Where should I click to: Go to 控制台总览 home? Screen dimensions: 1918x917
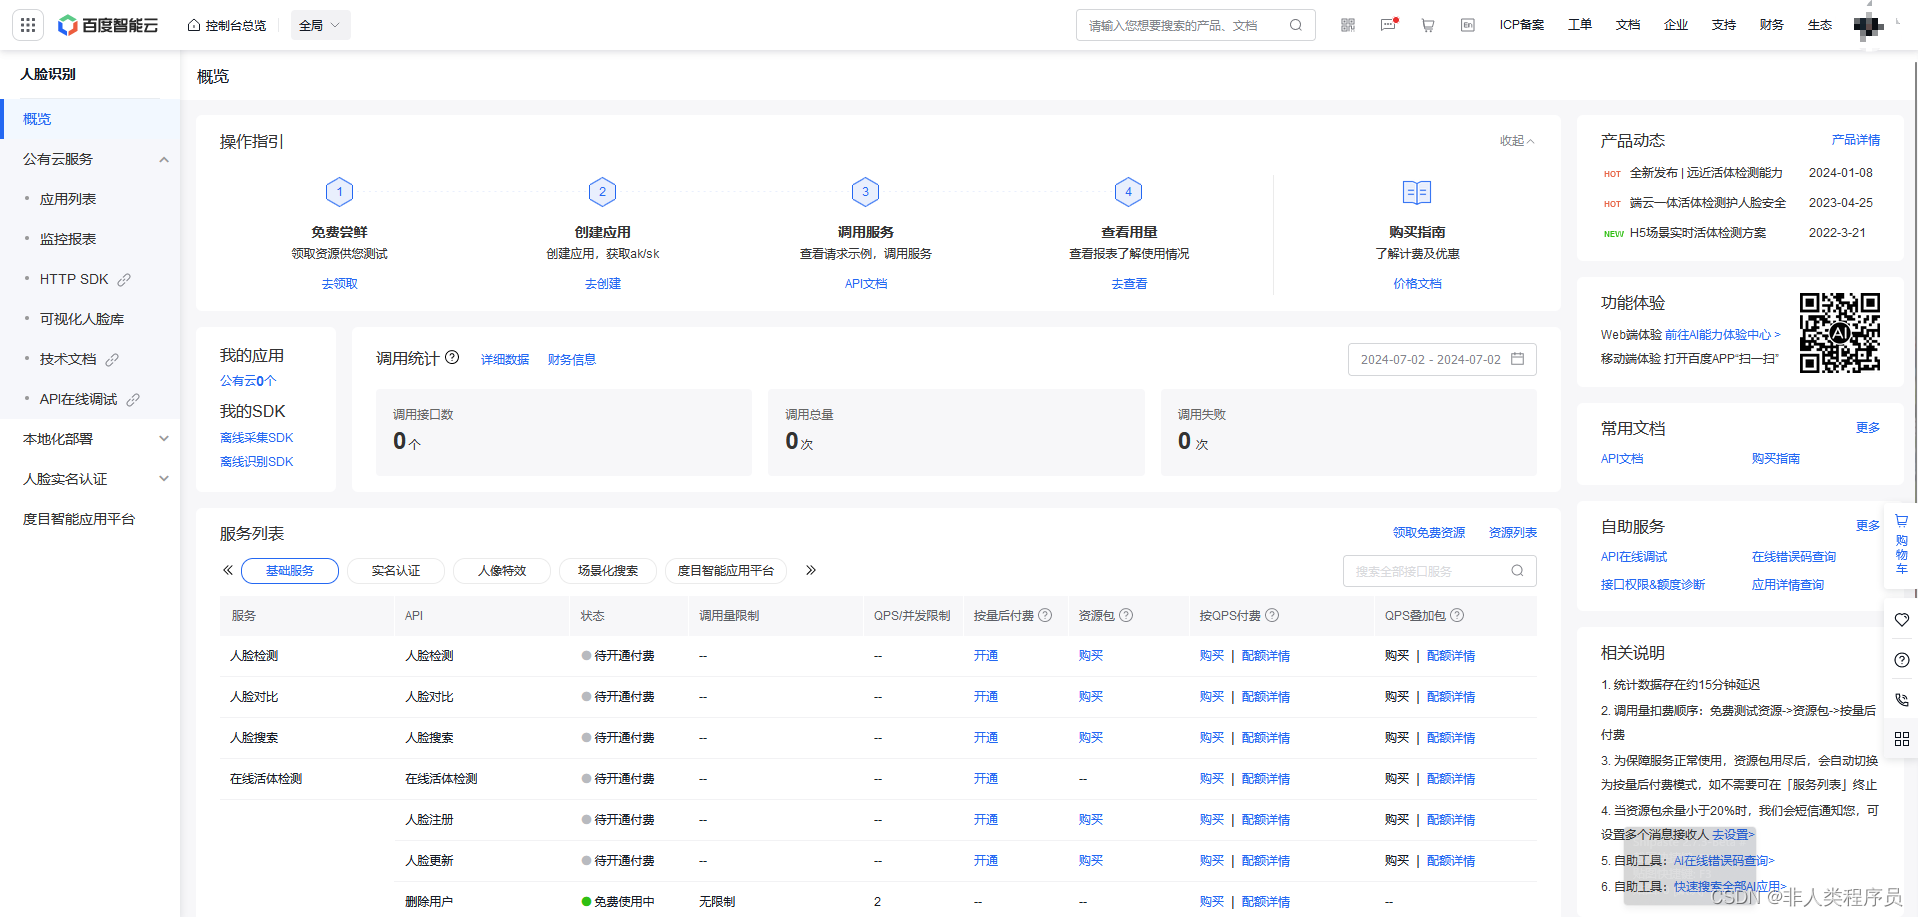[x=227, y=25]
